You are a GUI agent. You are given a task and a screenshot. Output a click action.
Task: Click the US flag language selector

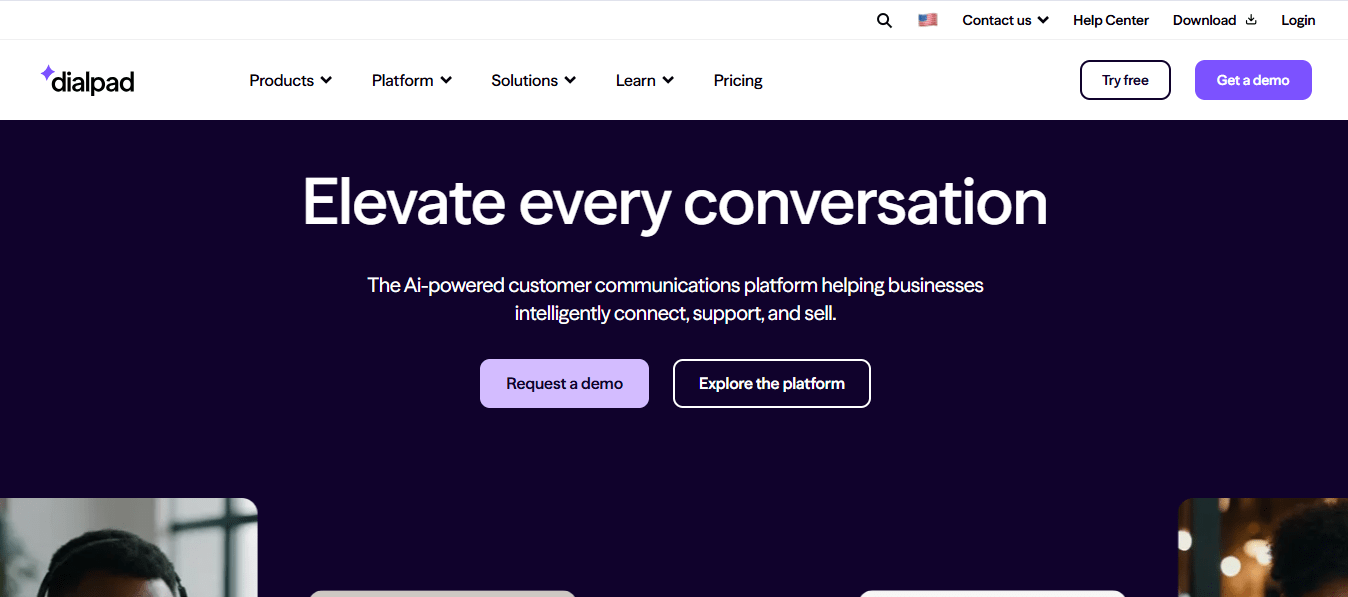(928, 20)
